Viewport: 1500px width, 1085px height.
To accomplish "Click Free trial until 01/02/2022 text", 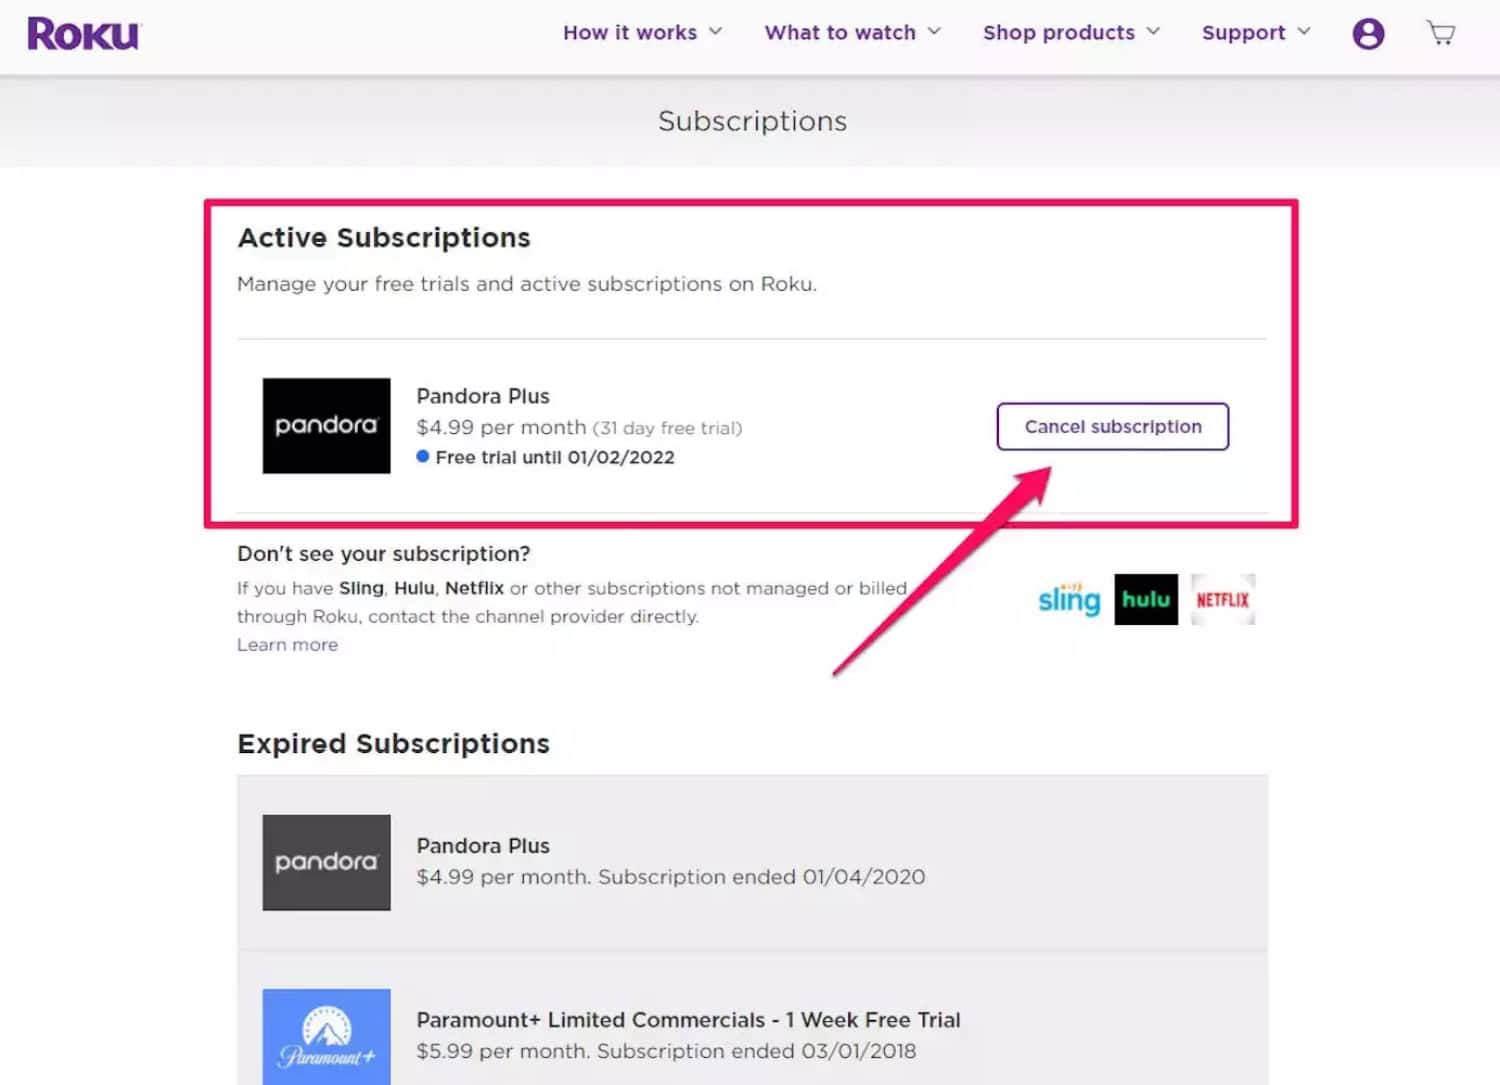I will 555,457.
